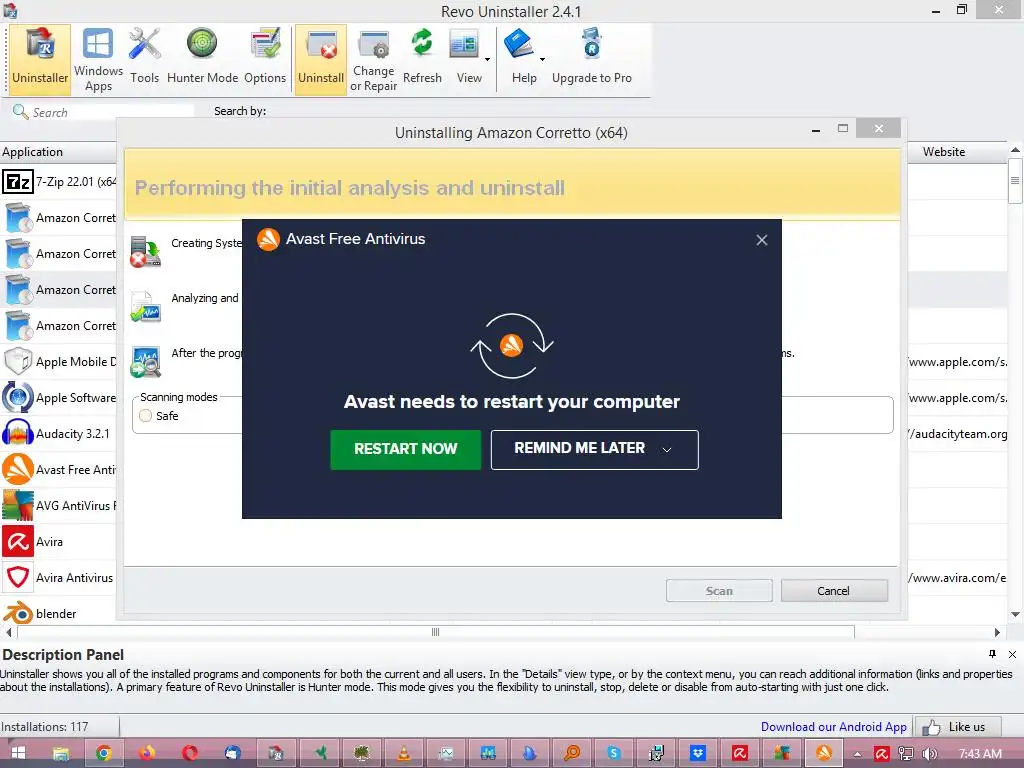The image size is (1024, 768).
Task: Select the 7-Zip 22.01 entry
Action: click(58, 182)
